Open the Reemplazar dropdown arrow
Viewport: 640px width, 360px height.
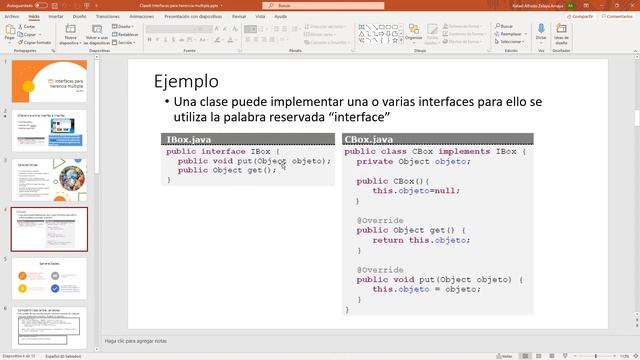(x=526, y=34)
